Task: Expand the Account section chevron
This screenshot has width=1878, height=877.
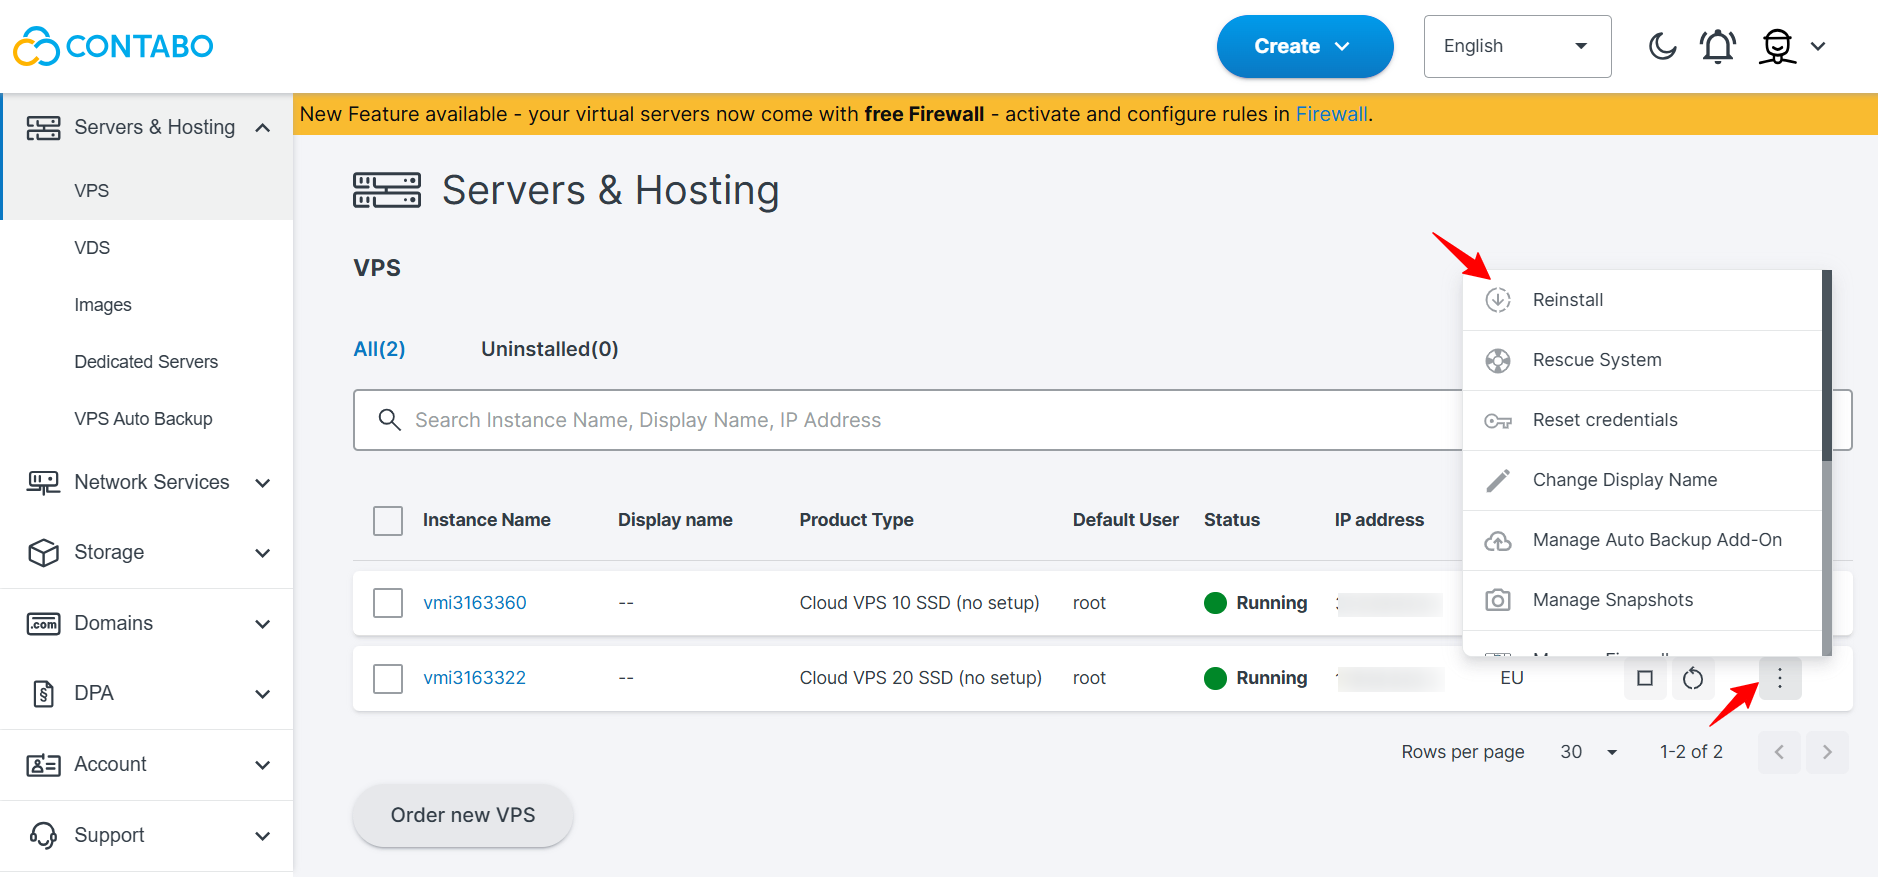Action: pyautogui.click(x=263, y=765)
